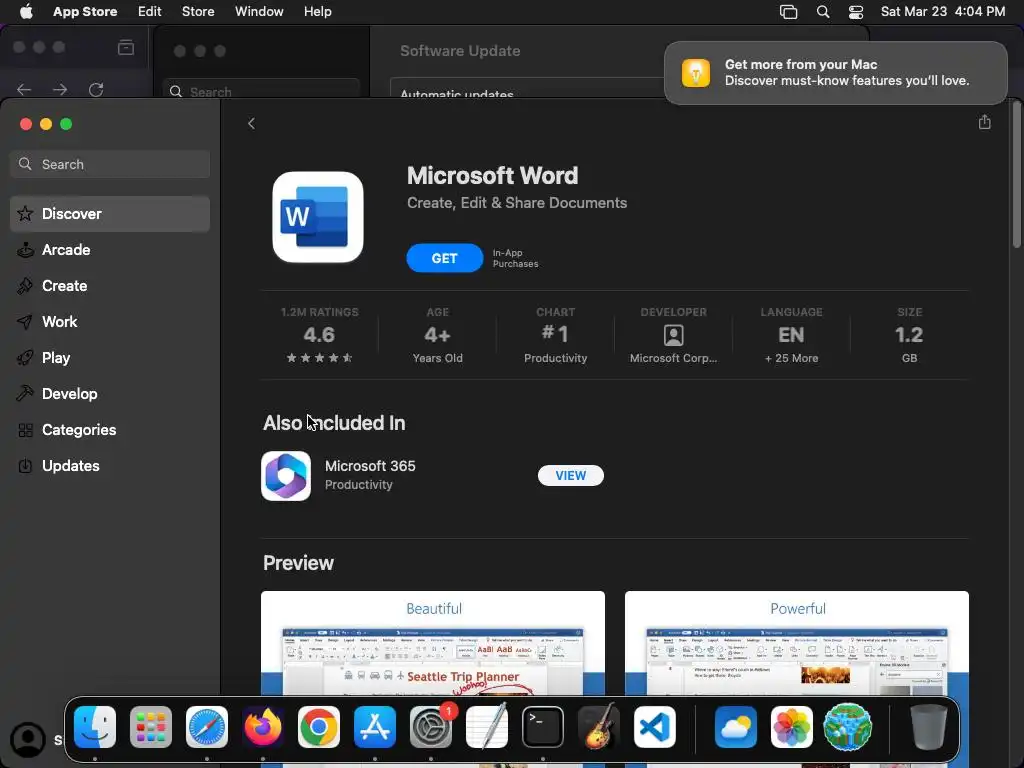This screenshot has width=1024, height=768.
Task: Click the Microsoft 365 bundle icon
Action: coord(286,475)
